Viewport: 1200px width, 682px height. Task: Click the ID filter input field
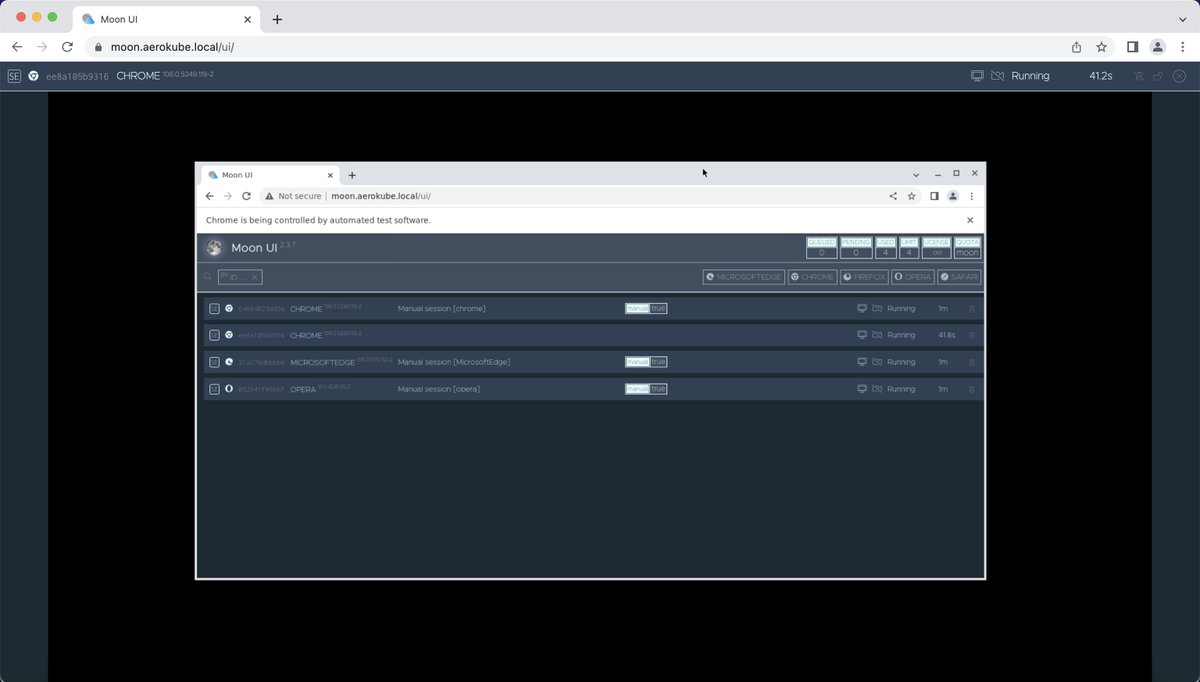[240, 277]
